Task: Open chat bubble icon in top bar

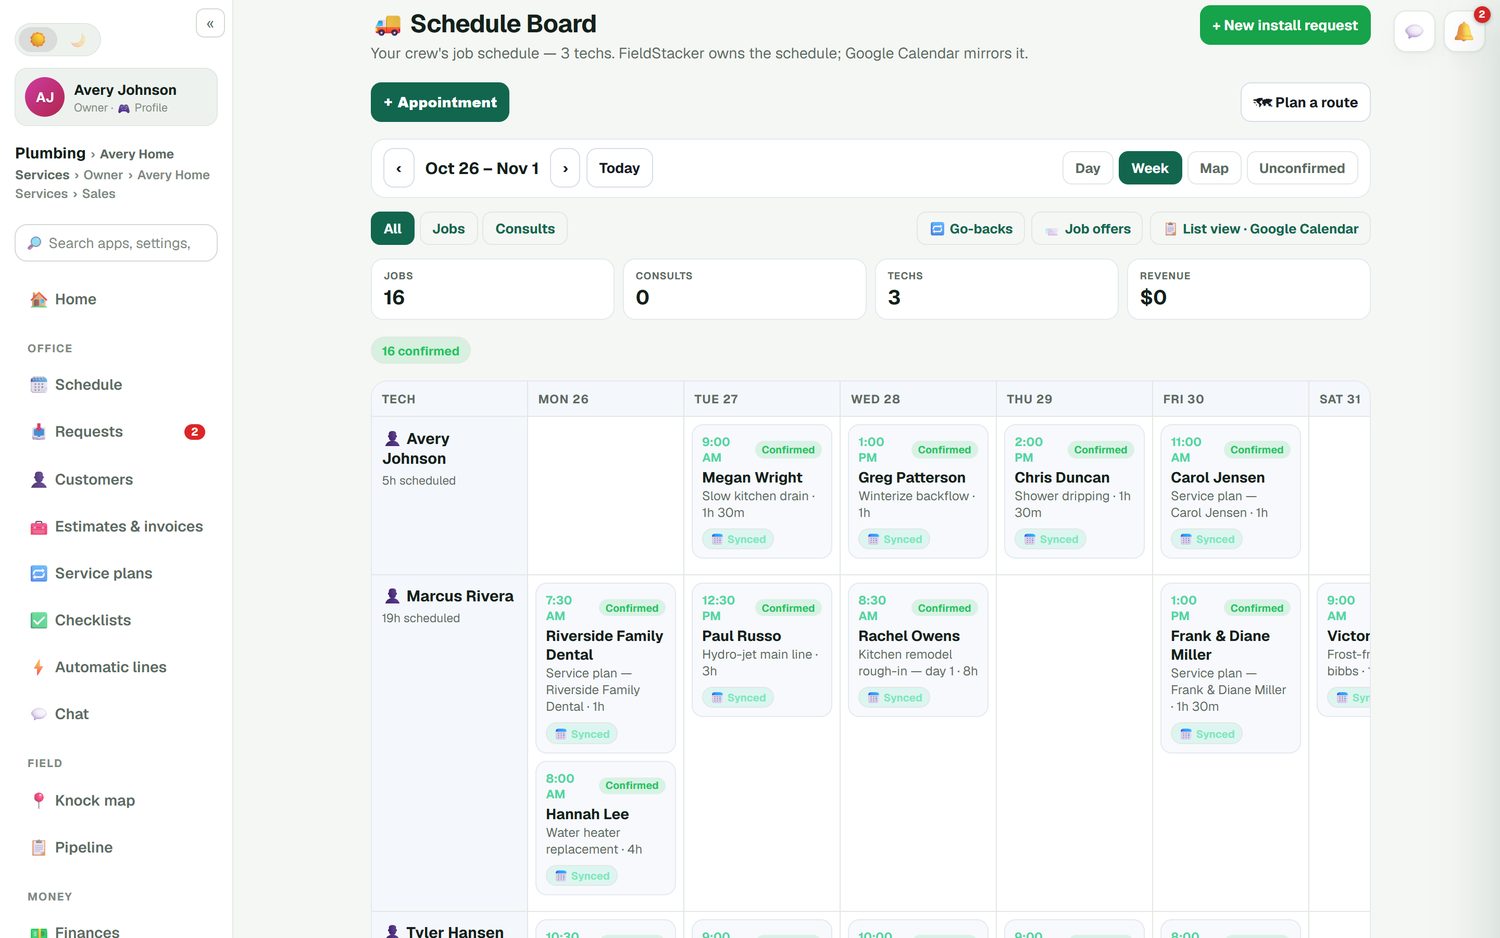Action: (1414, 32)
